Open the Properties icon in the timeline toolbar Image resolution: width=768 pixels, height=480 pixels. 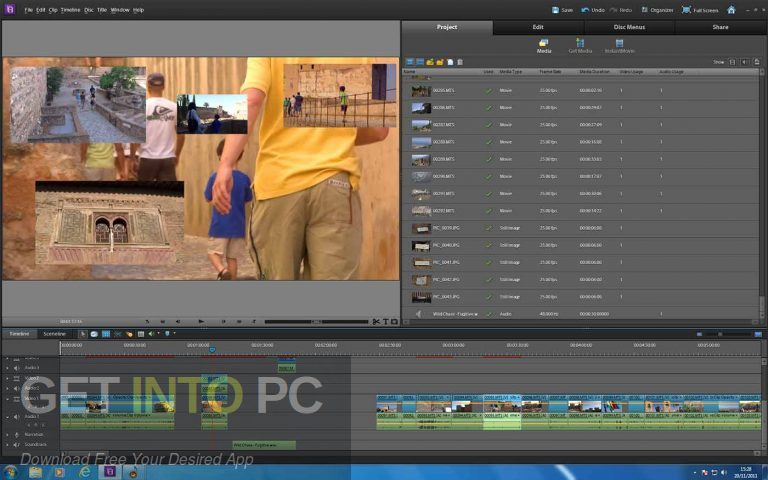pos(106,334)
